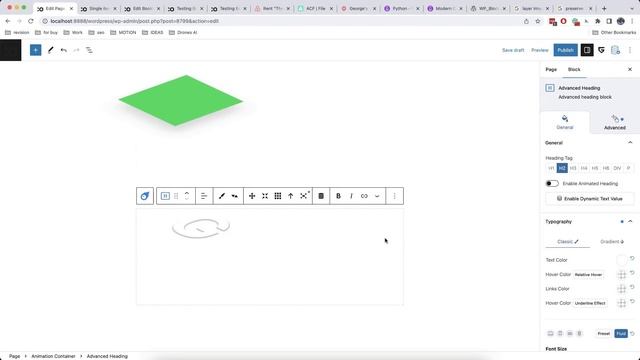
Task: Set heading tag to H1
Action: [551, 168]
